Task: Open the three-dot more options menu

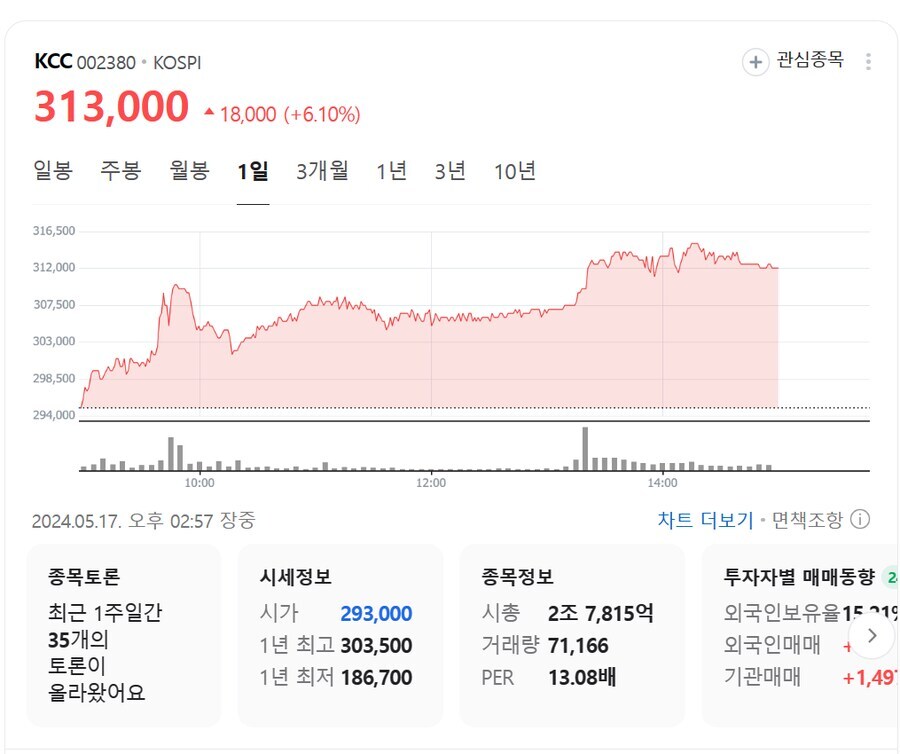Action: [868, 61]
